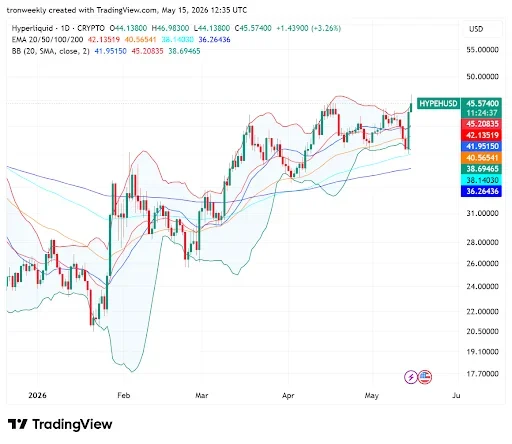Click the BB lower value 38.69465 in the legend
This screenshot has height=444, width=512.
tap(184, 51)
